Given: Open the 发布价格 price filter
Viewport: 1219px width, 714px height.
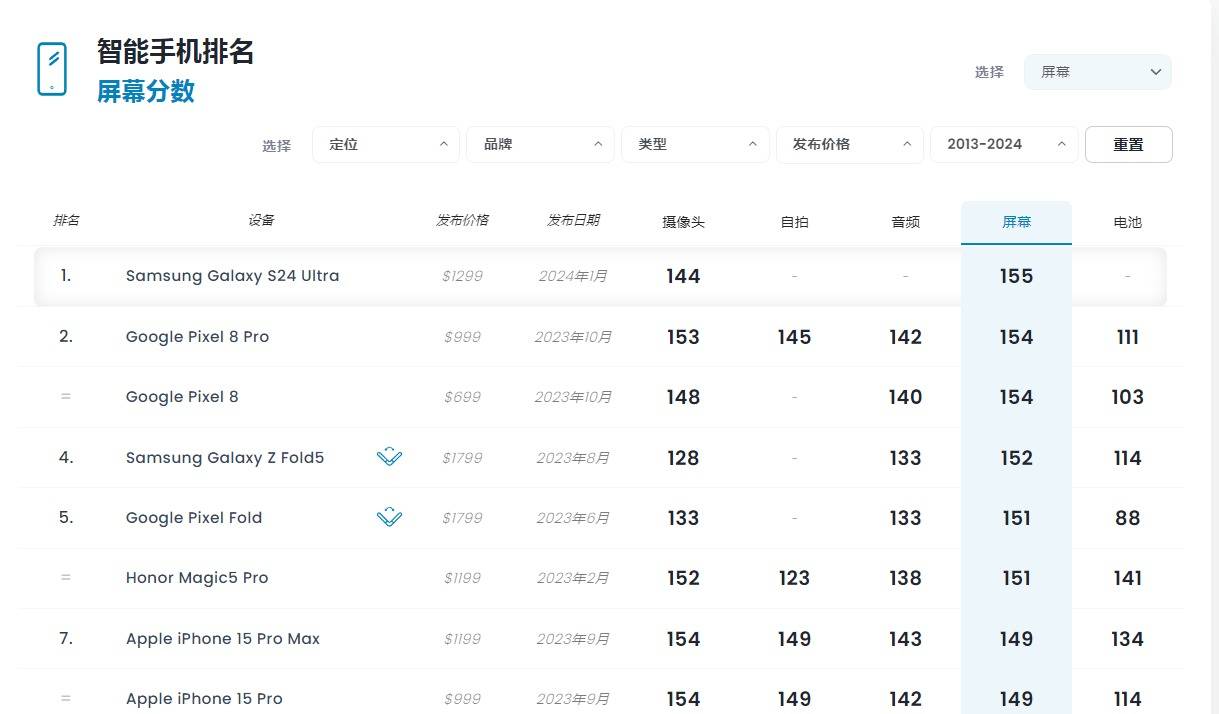Looking at the screenshot, I should point(849,144).
